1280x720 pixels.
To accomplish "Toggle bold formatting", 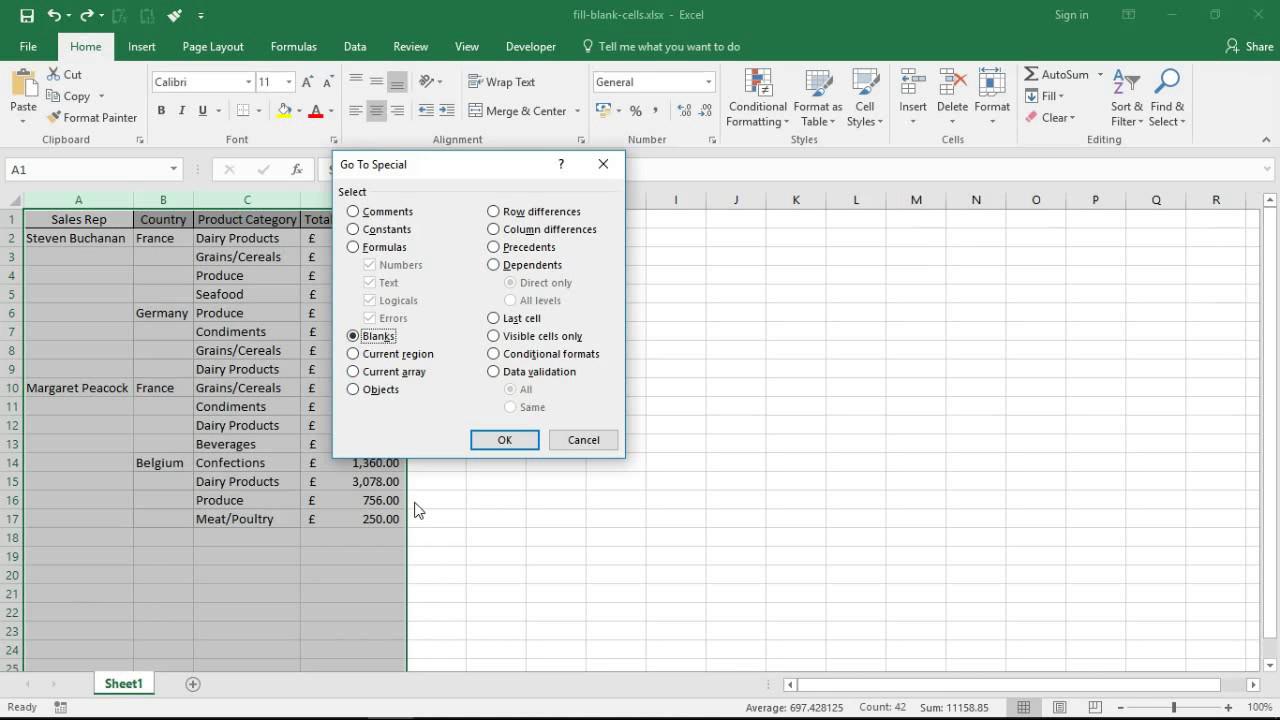I will [160, 111].
